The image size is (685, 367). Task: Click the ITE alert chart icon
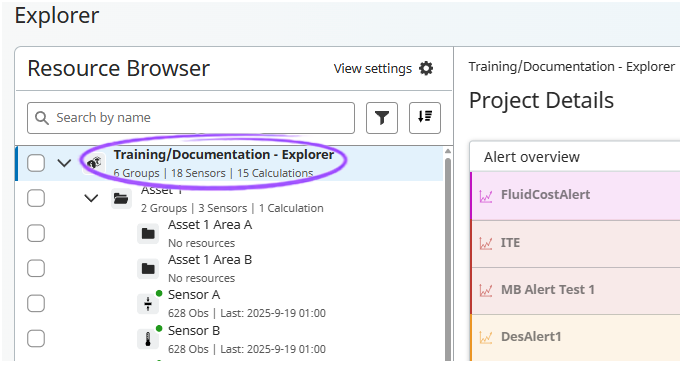[x=486, y=243]
